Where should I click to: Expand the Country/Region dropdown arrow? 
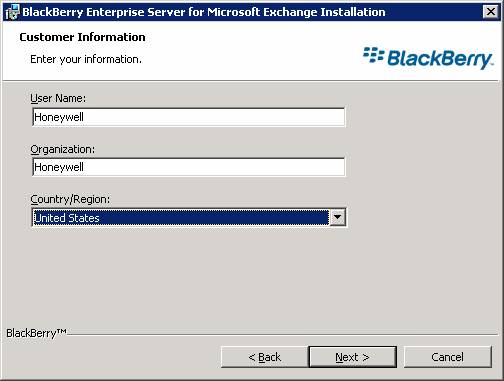tap(337, 217)
